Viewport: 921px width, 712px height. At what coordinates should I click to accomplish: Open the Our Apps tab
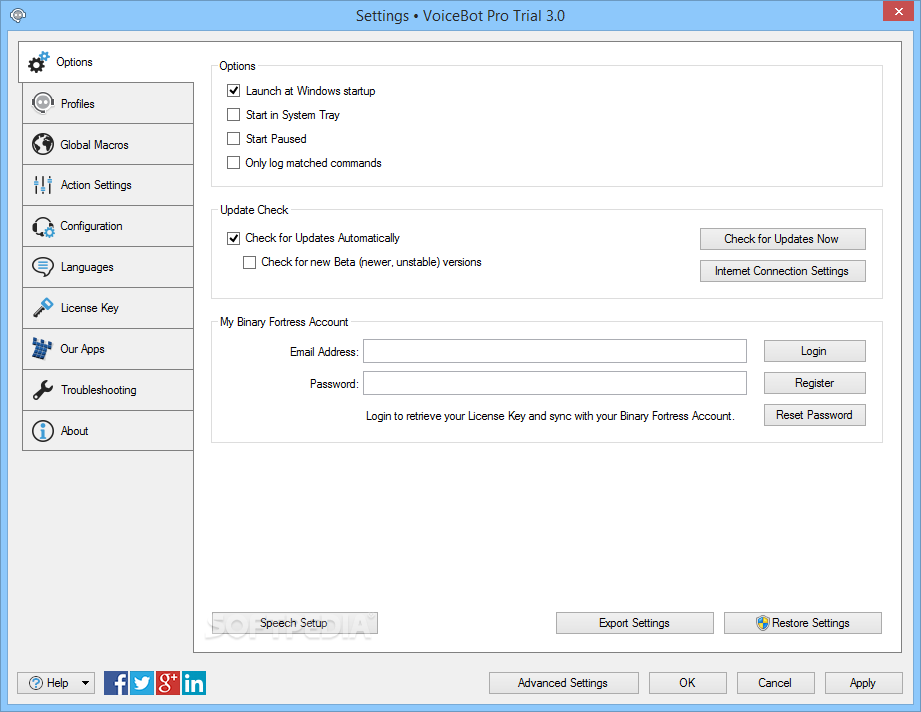[x=108, y=349]
